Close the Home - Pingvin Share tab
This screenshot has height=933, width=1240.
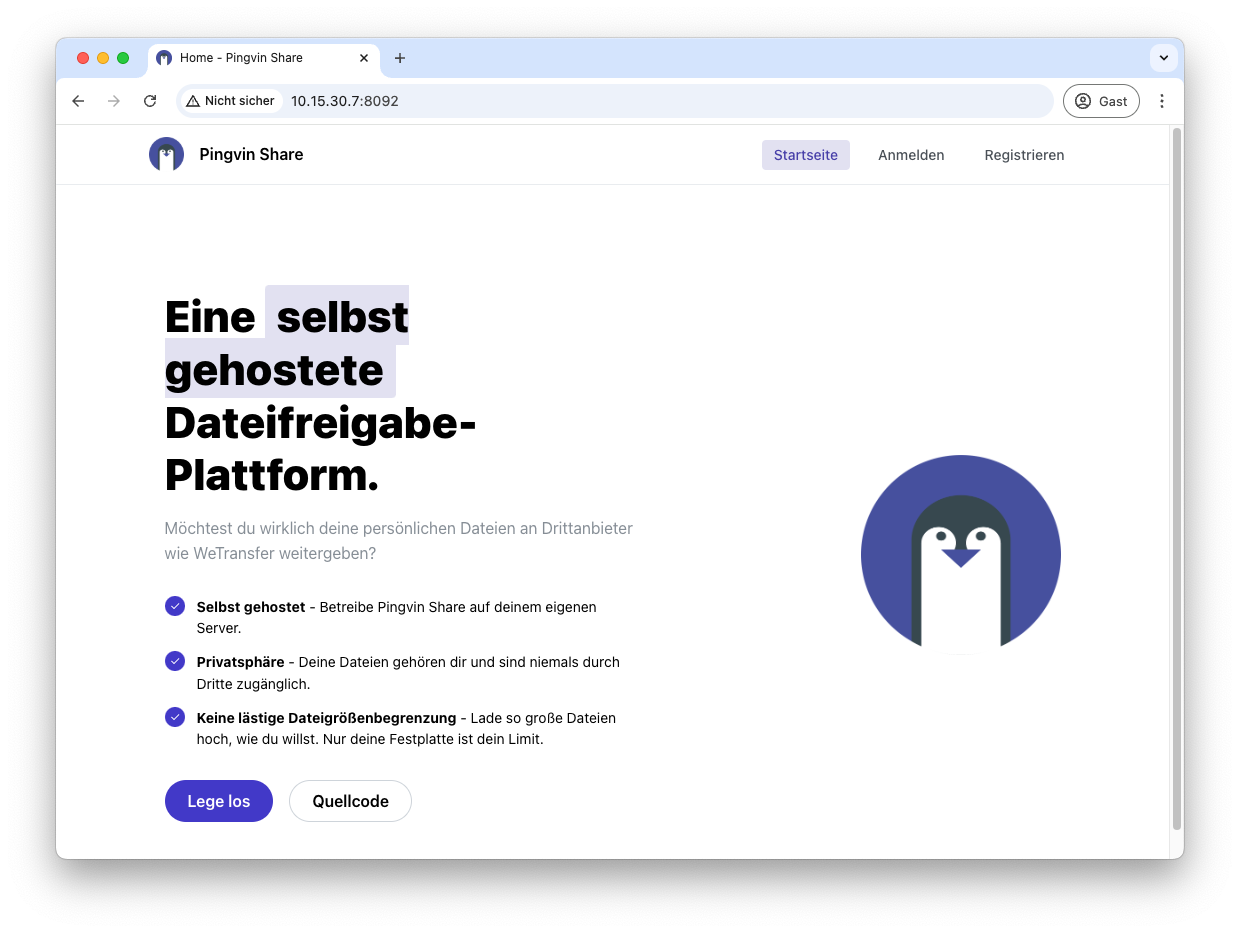pos(364,58)
